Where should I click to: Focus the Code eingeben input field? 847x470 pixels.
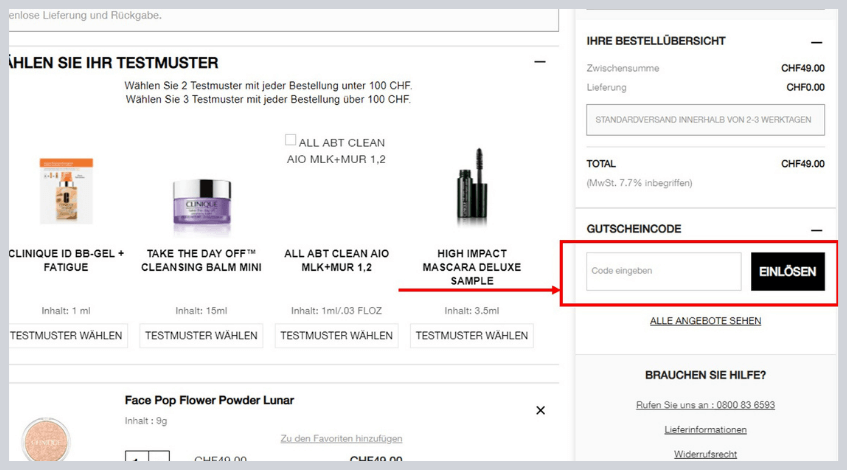[664, 271]
